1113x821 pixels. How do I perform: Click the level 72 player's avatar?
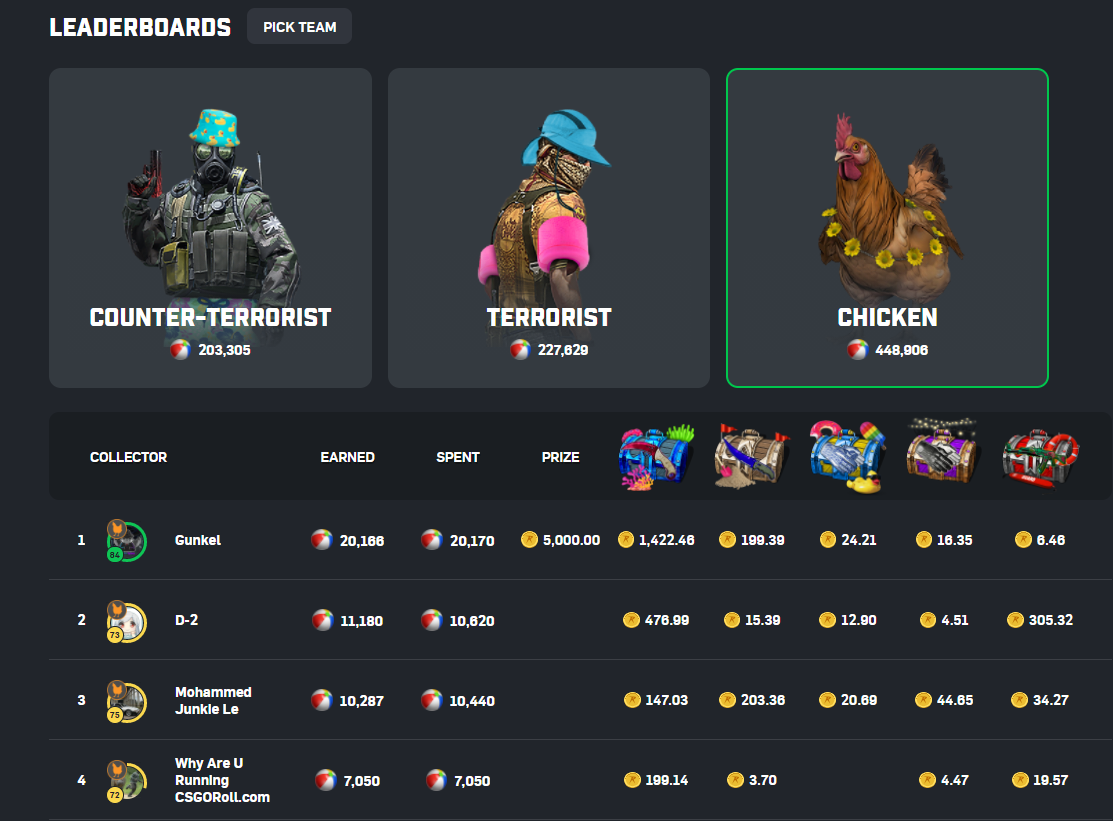(x=126, y=781)
